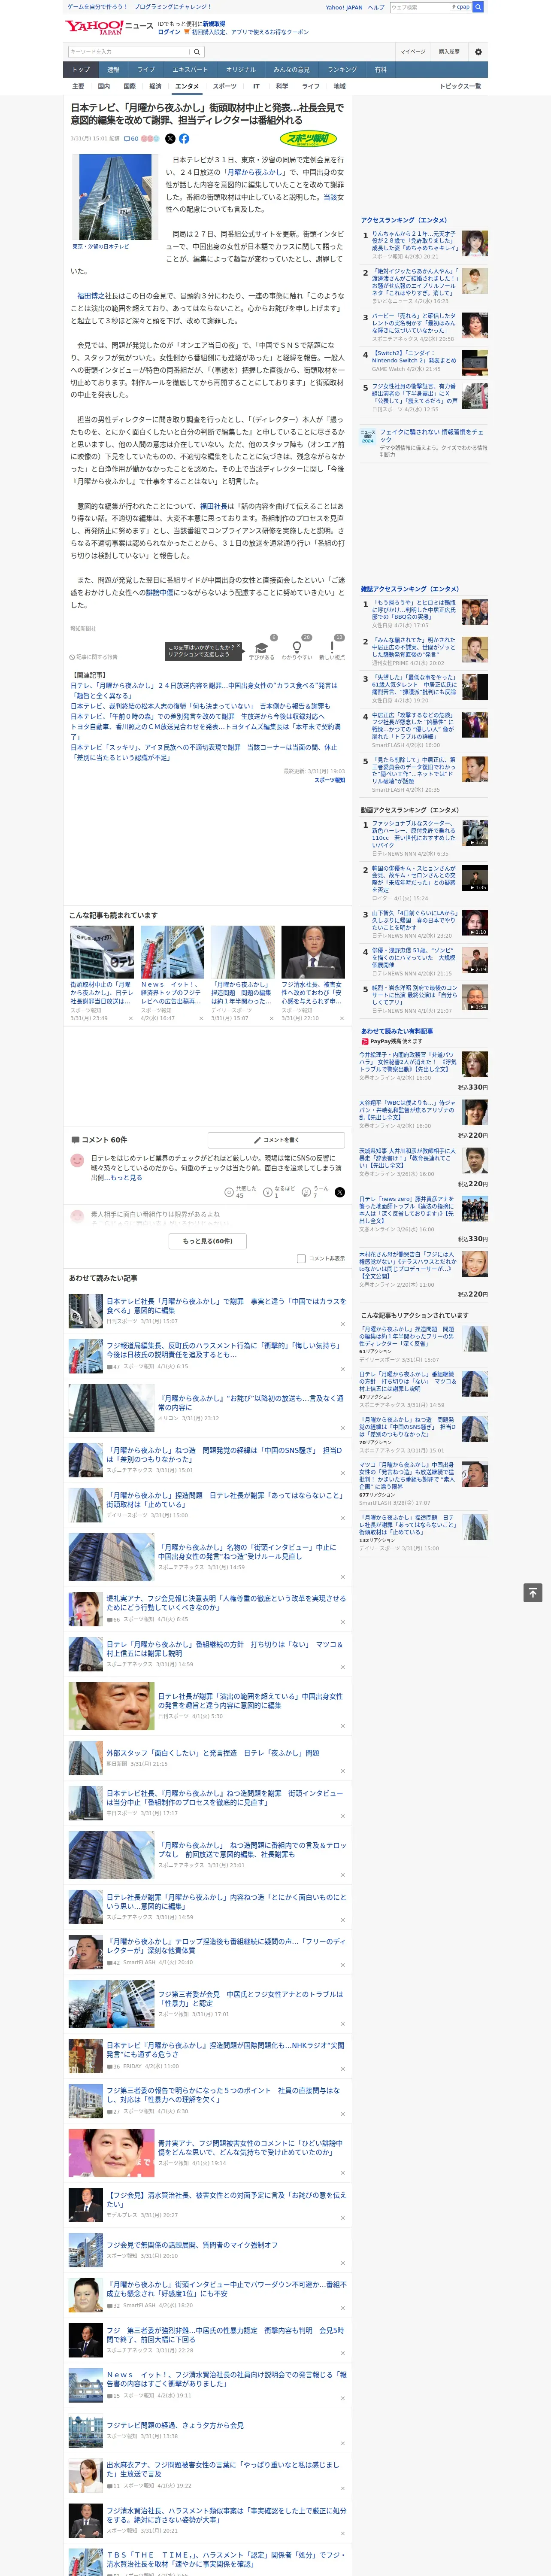Viewport: 551px width, 2576px height.
Task: Select the 速報 tab
Action: tap(113, 70)
